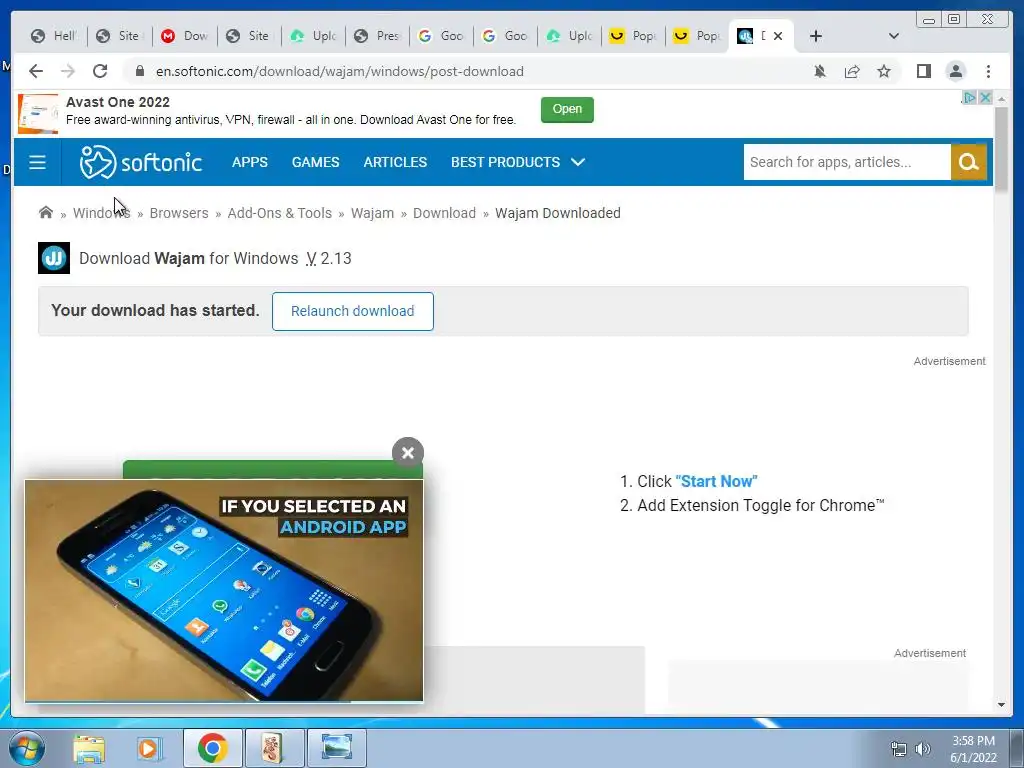Open the GAMES menu item
This screenshot has height=768, width=1024.
[x=315, y=162]
